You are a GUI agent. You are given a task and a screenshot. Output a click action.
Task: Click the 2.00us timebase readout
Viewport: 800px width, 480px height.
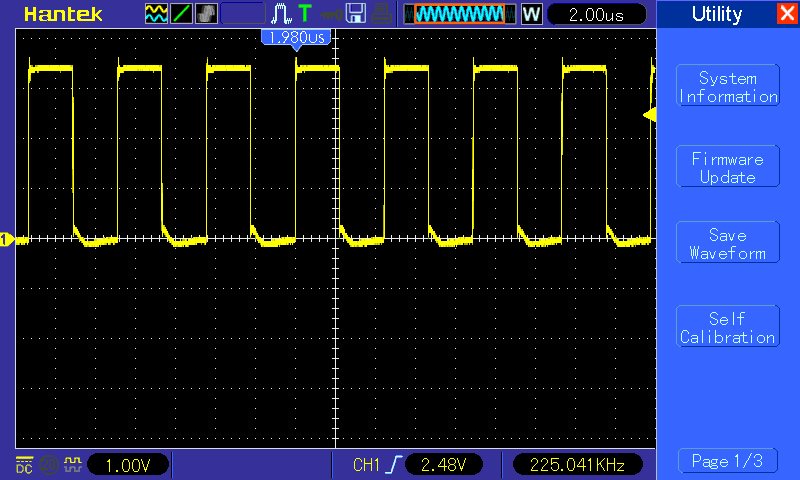pos(596,14)
